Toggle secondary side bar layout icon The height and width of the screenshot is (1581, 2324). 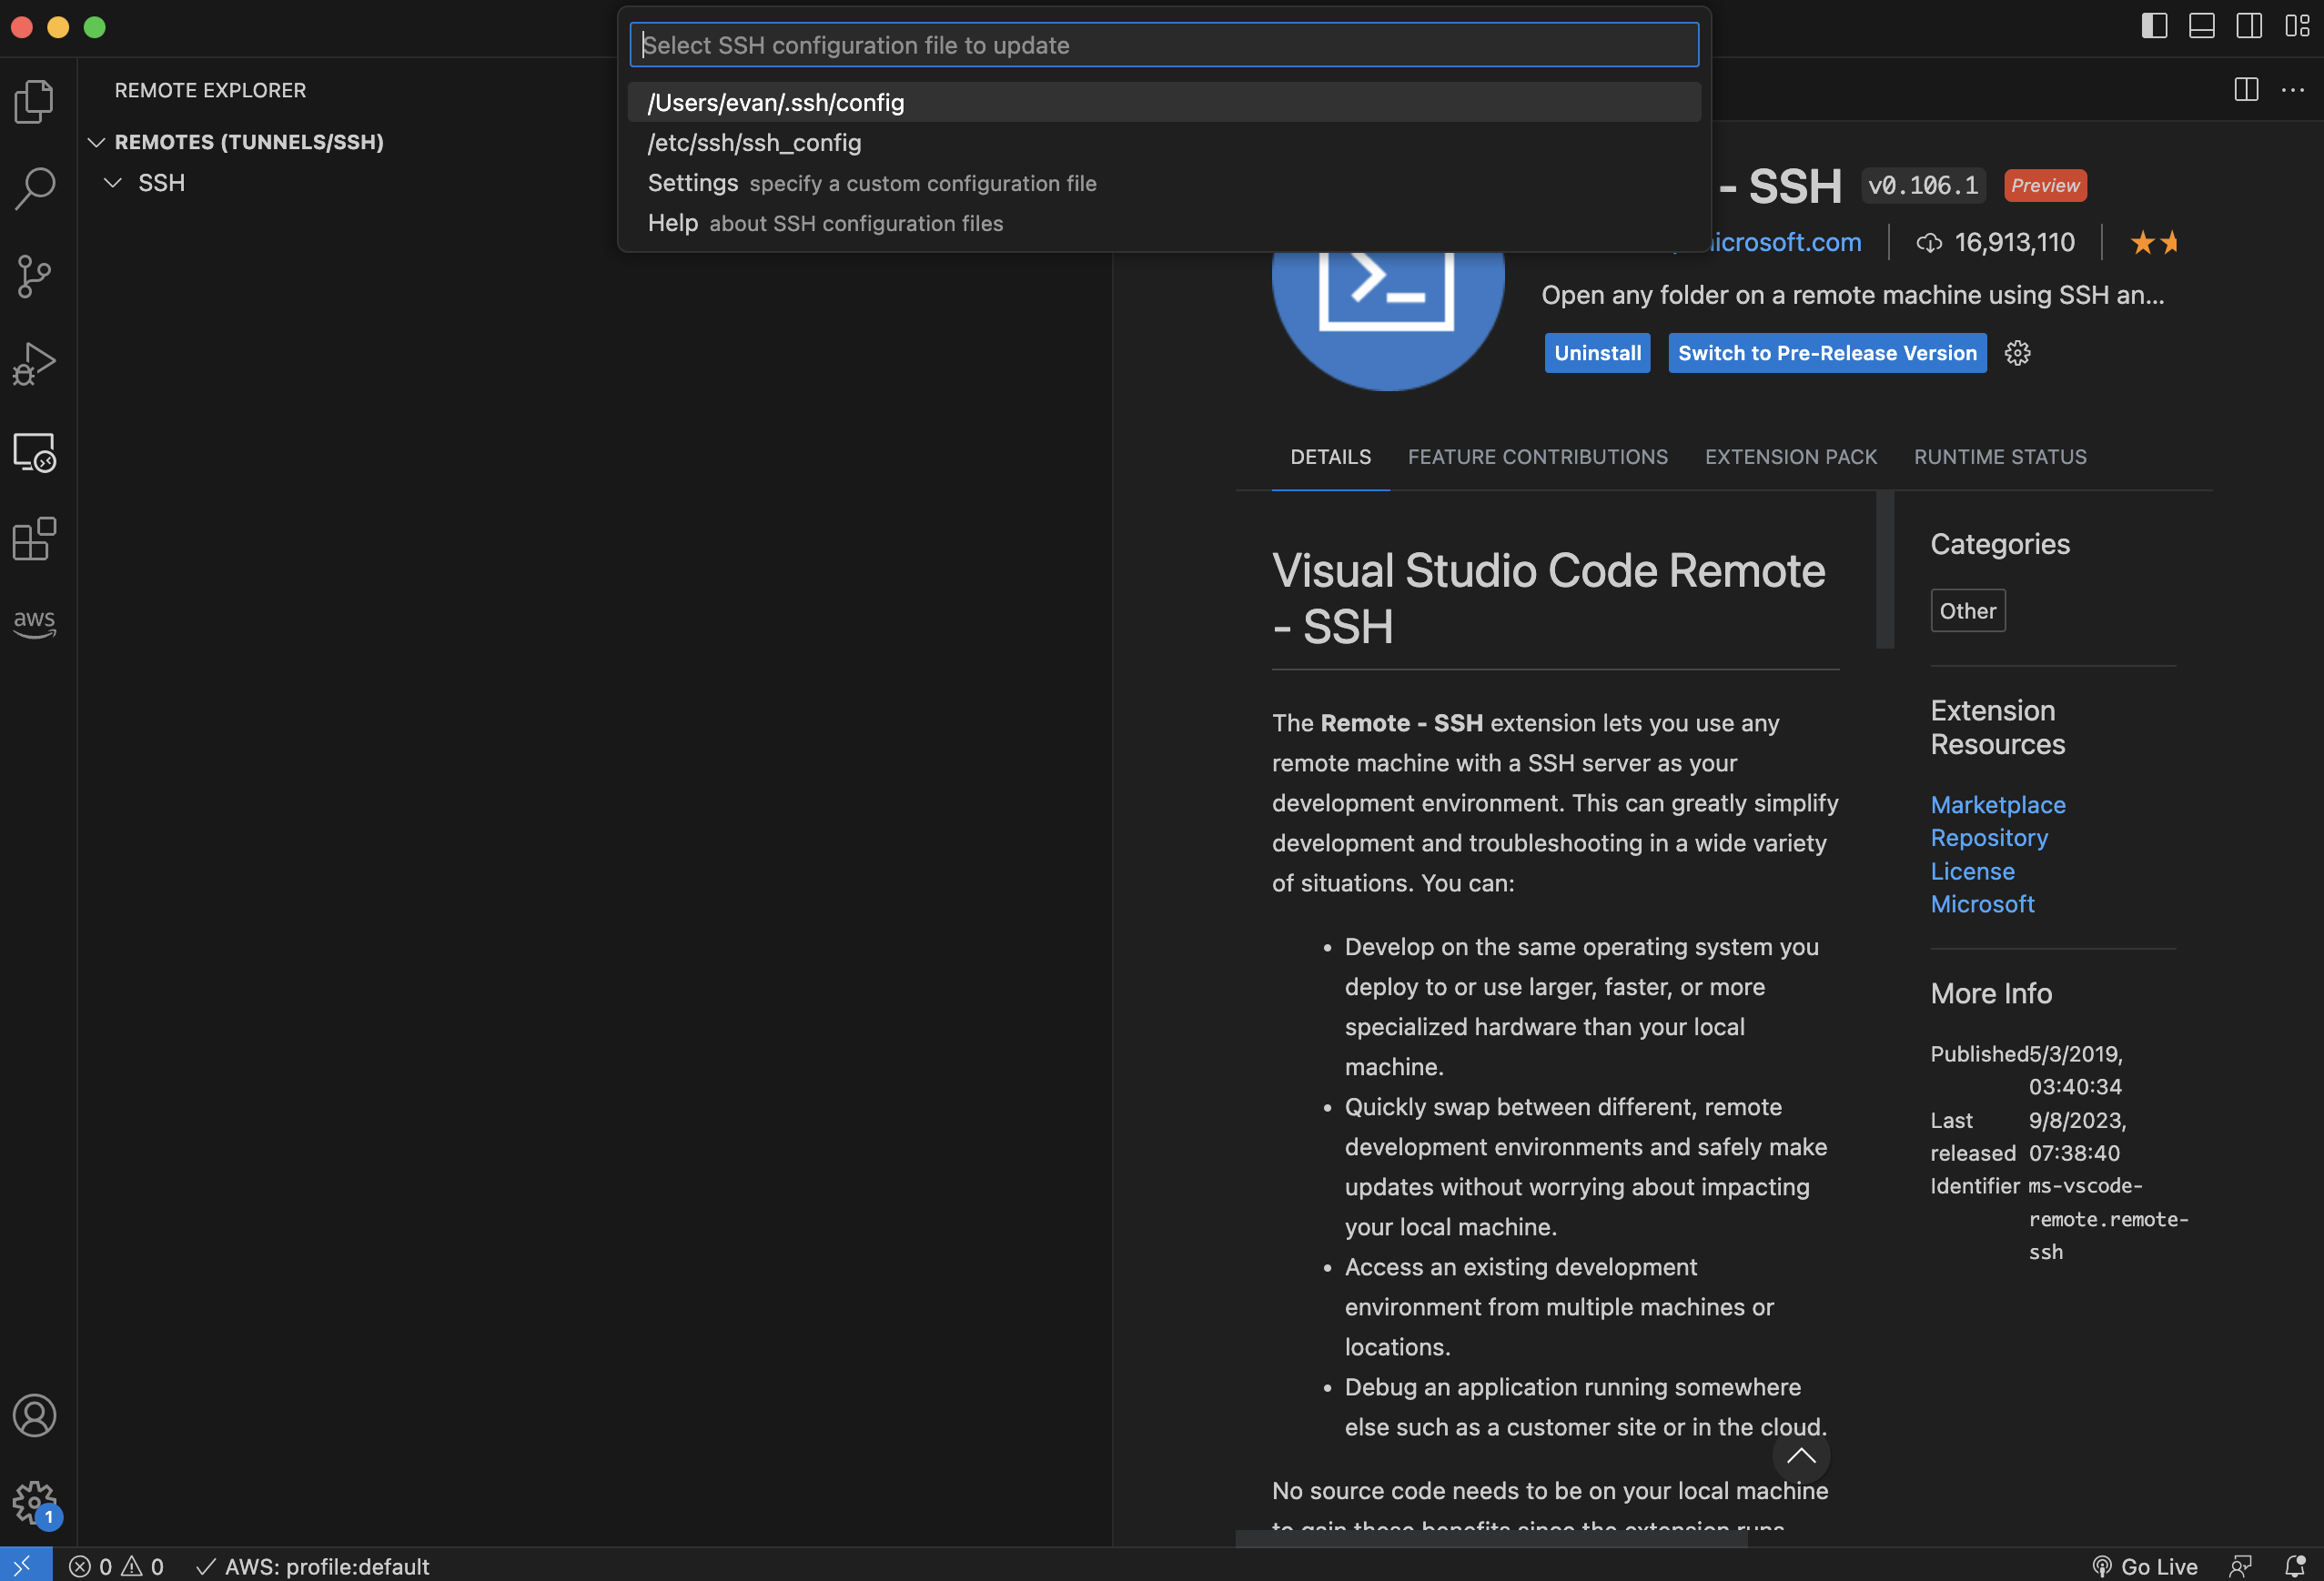[x=2249, y=26]
